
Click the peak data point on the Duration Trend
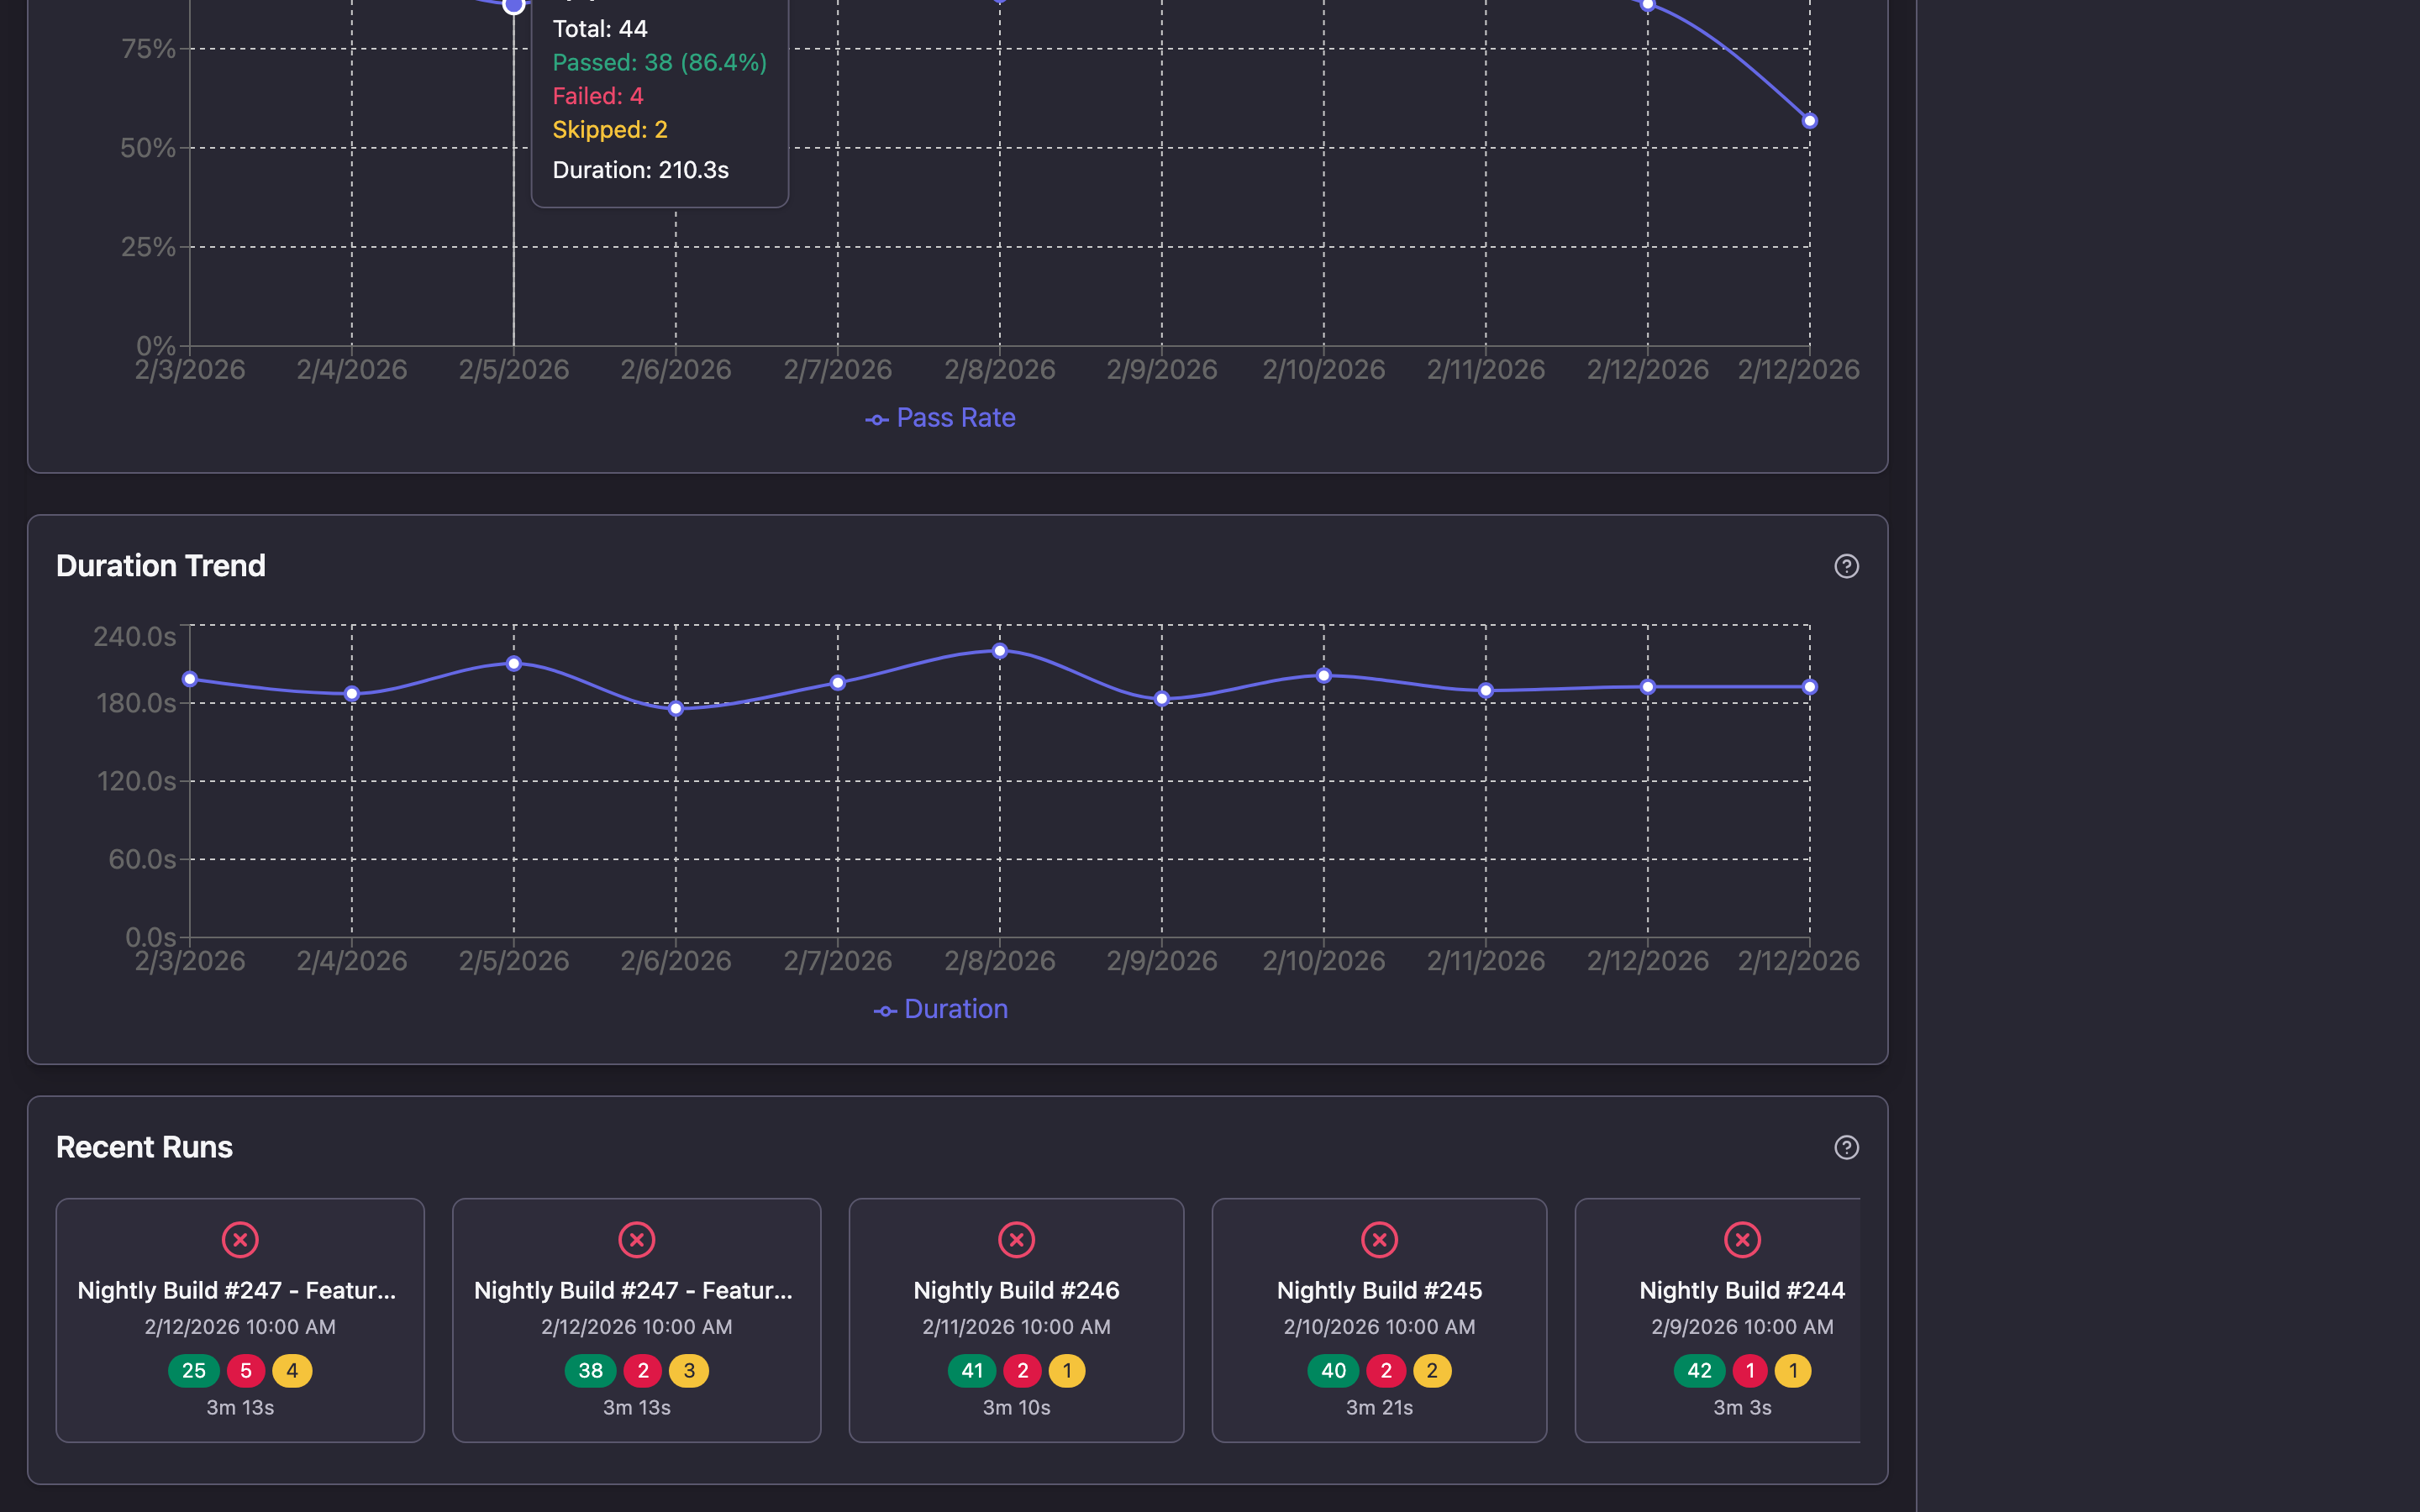tap(1000, 650)
